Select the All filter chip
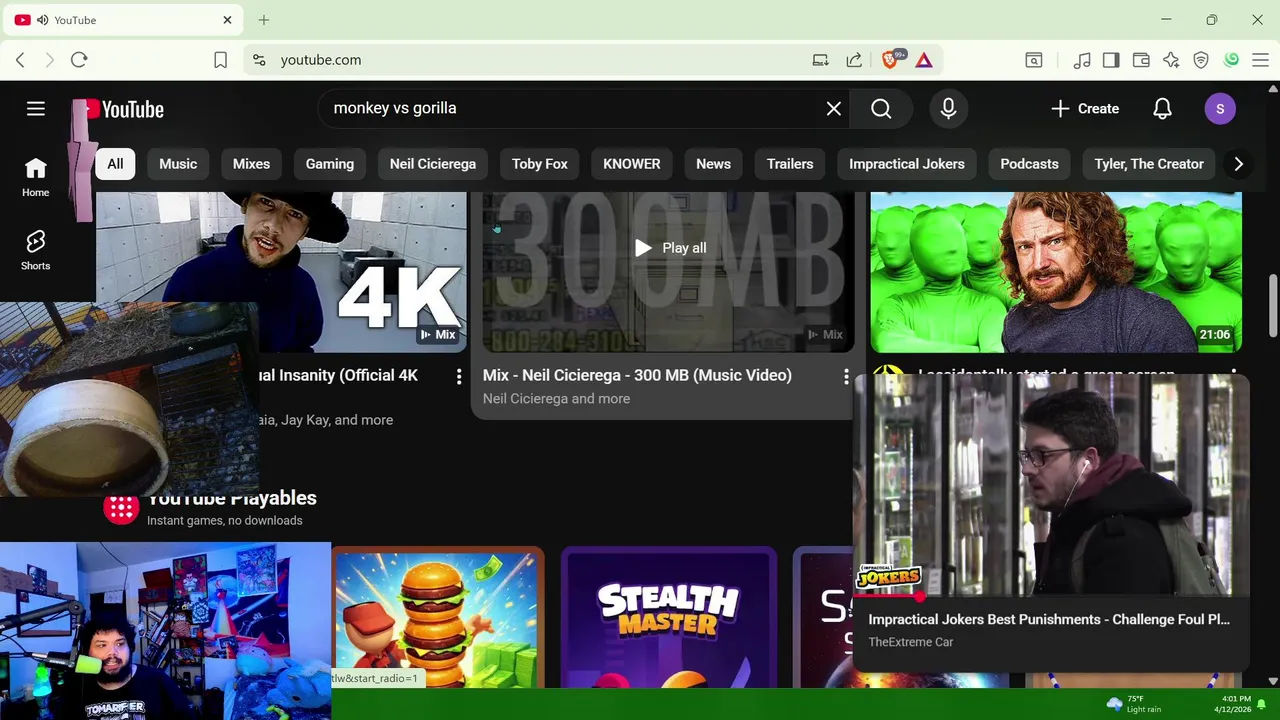 click(x=116, y=164)
